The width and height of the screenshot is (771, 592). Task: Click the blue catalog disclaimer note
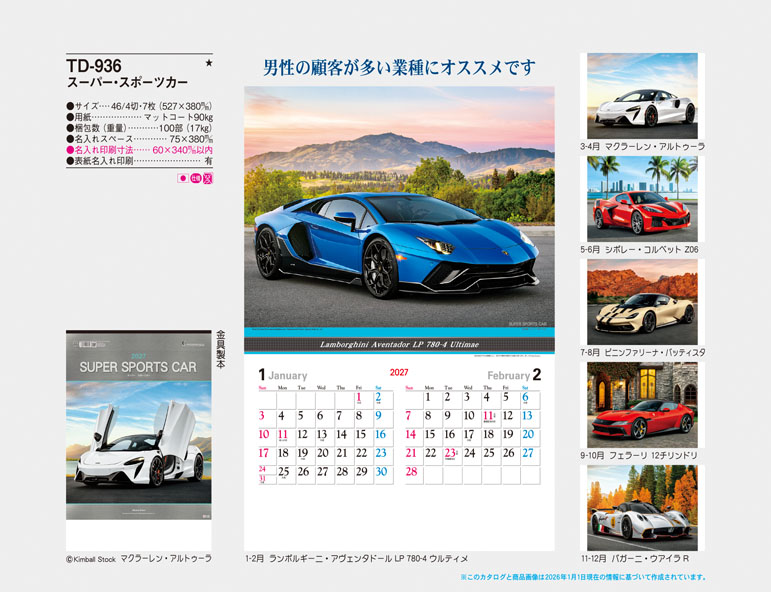point(584,577)
